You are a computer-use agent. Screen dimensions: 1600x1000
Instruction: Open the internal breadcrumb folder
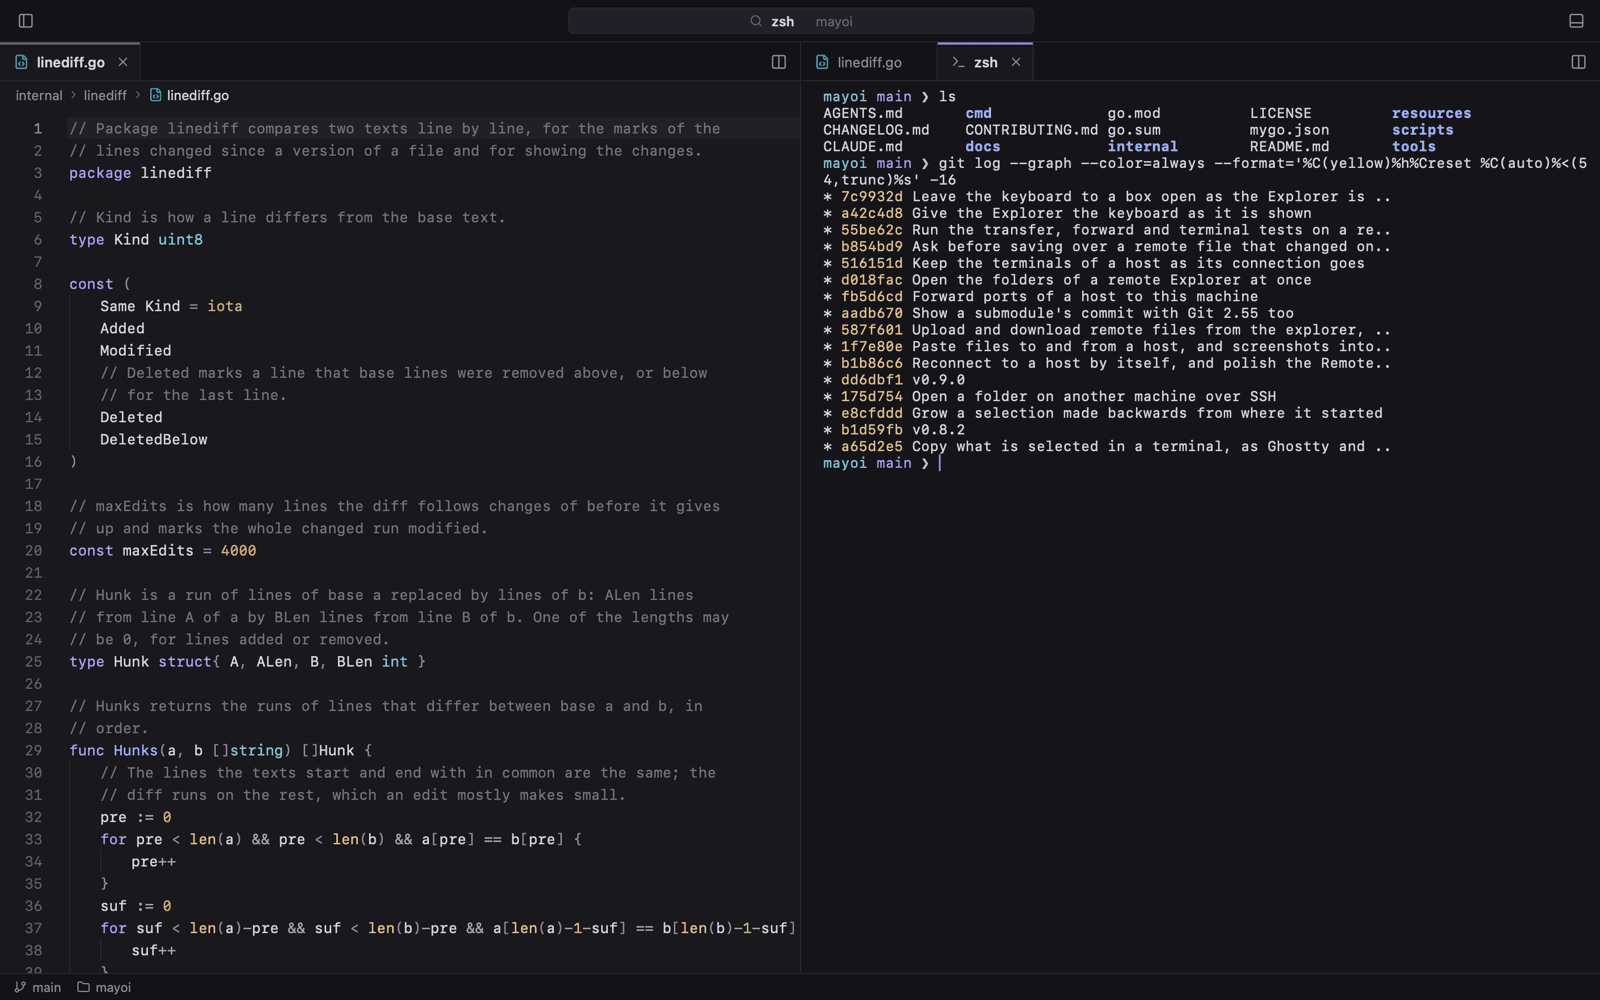[x=39, y=95]
